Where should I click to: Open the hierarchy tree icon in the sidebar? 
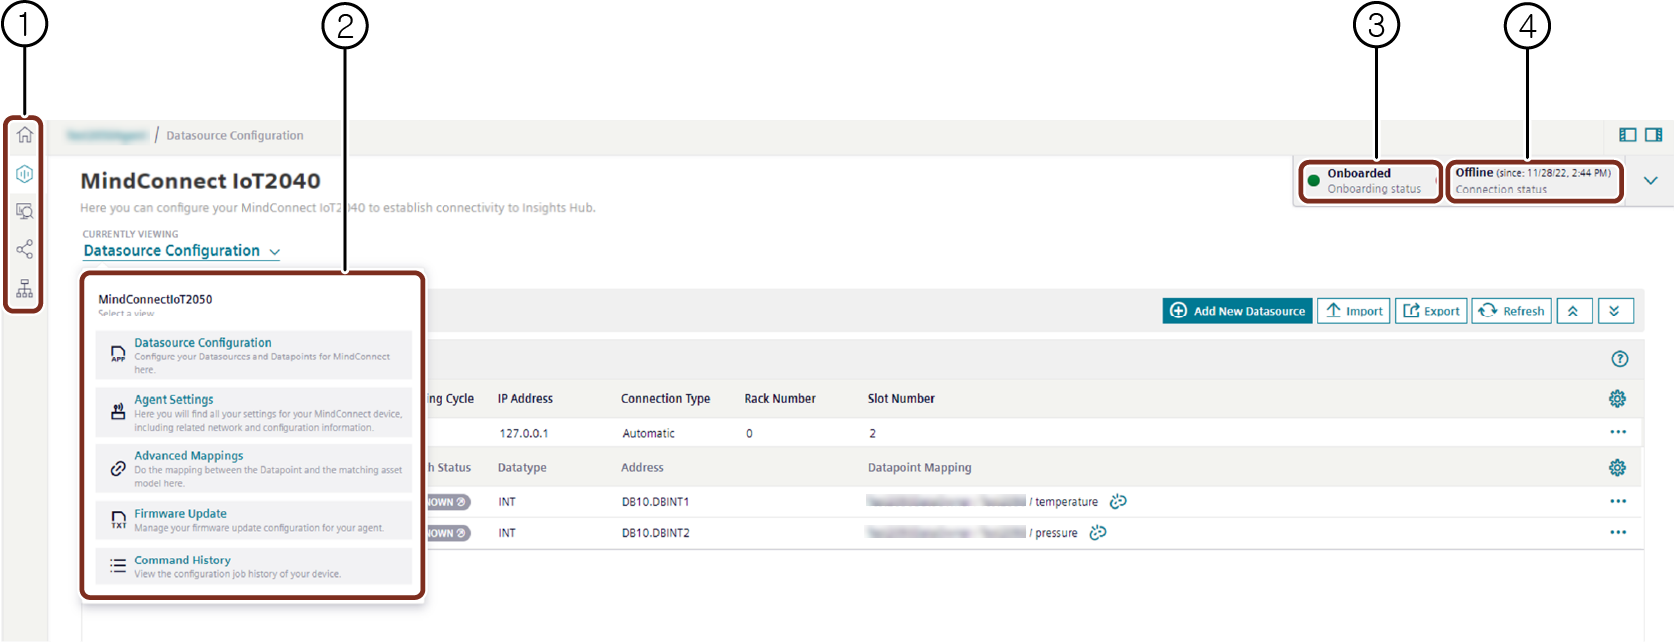(x=25, y=289)
